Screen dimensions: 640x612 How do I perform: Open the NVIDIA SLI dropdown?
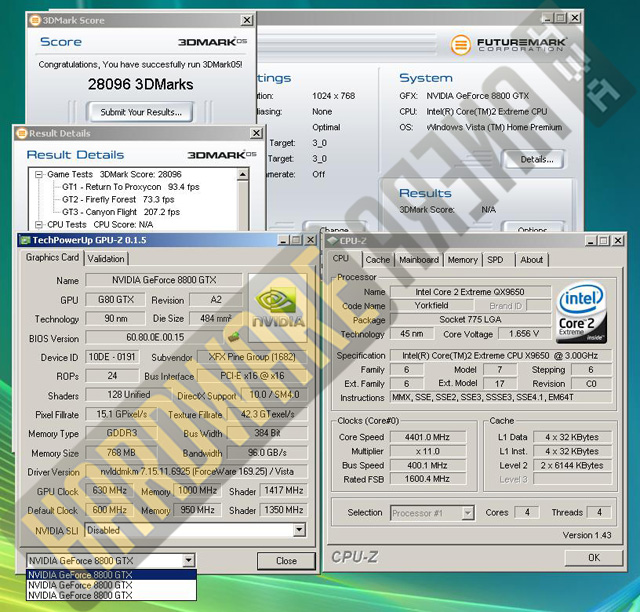[x=299, y=530]
